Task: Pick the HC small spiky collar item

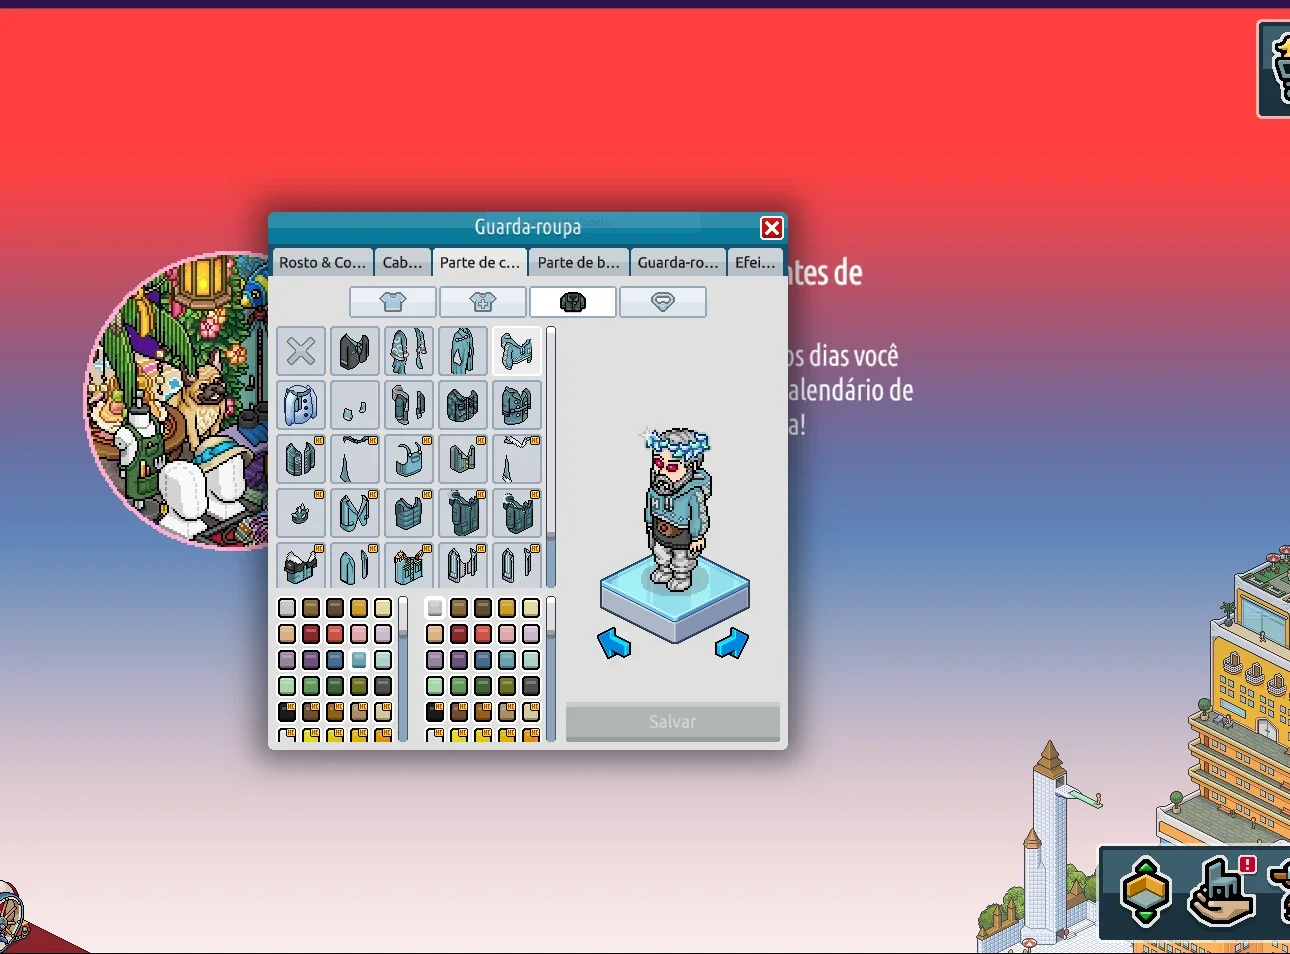Action: tap(301, 513)
